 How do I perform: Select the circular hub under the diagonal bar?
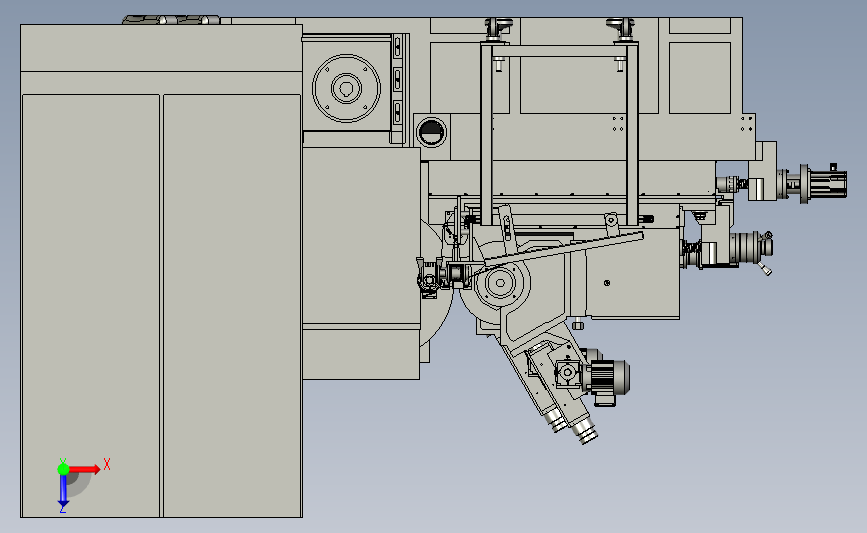tap(500, 283)
